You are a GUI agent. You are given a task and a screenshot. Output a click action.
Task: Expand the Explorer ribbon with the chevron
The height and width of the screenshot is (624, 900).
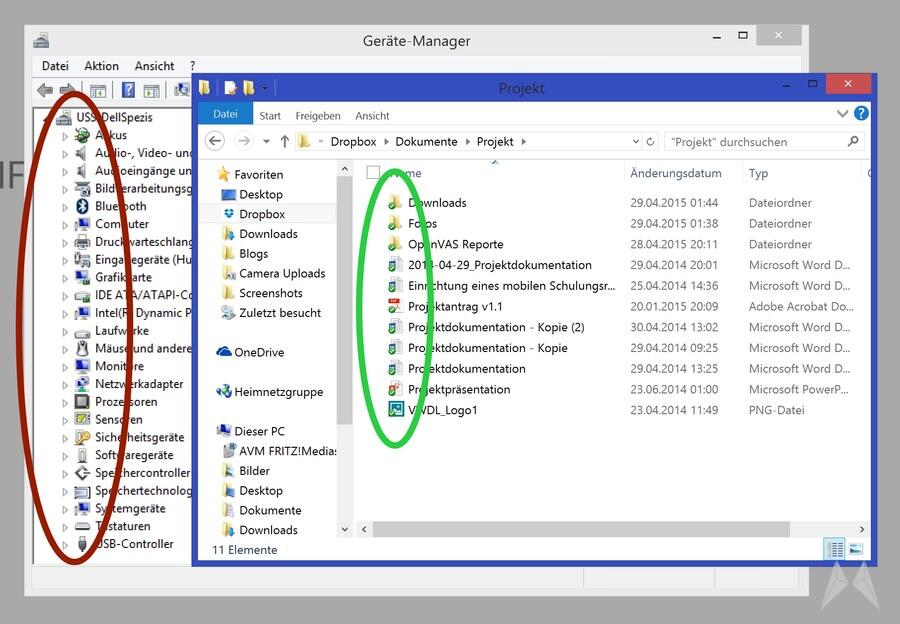843,114
